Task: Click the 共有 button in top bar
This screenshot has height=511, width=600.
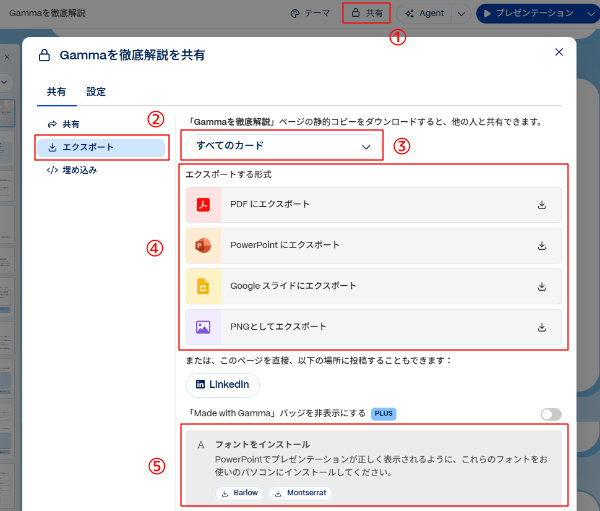Action: 367,13
